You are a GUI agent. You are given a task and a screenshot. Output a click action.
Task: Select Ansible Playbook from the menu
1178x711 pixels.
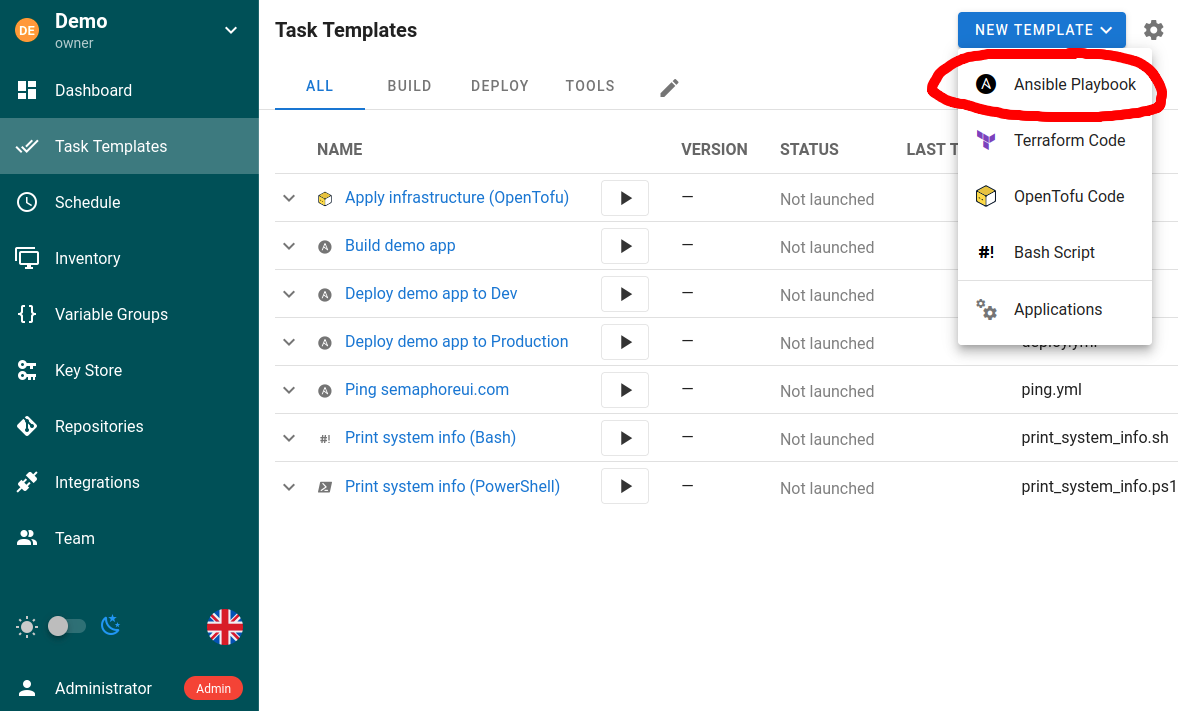(1074, 85)
